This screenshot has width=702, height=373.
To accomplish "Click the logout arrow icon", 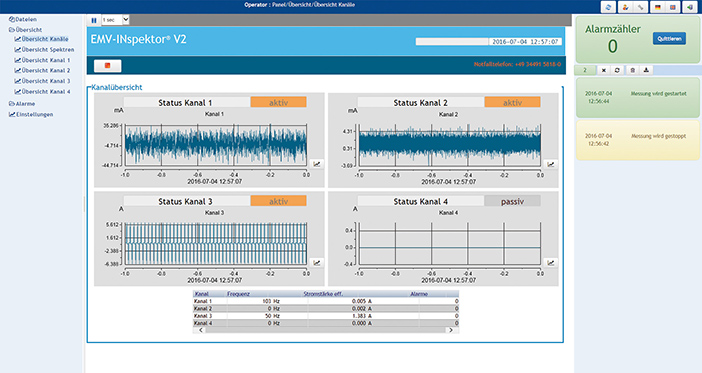I will click(x=689, y=7).
